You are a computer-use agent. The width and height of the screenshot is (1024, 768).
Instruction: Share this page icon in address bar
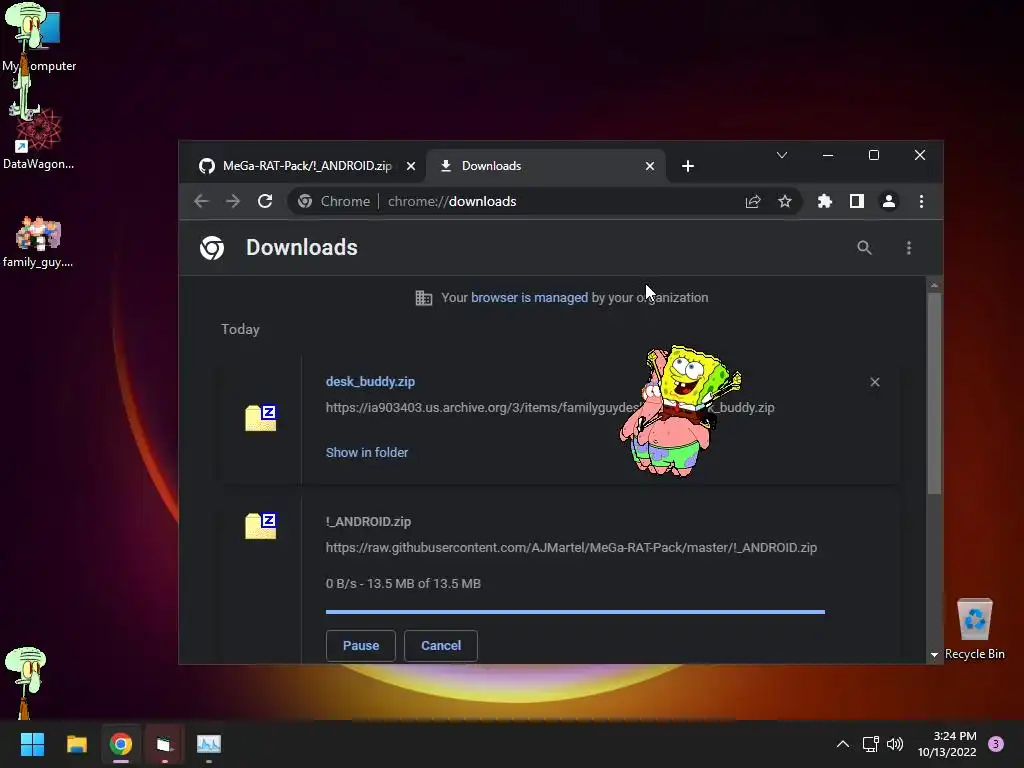pyautogui.click(x=753, y=201)
